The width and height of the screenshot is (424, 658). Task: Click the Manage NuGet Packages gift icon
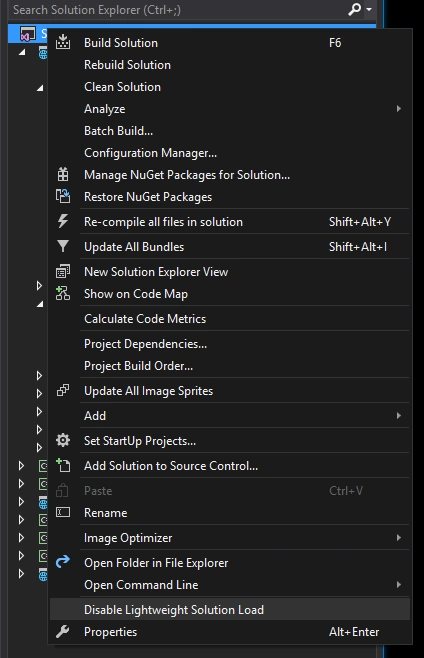coord(63,175)
